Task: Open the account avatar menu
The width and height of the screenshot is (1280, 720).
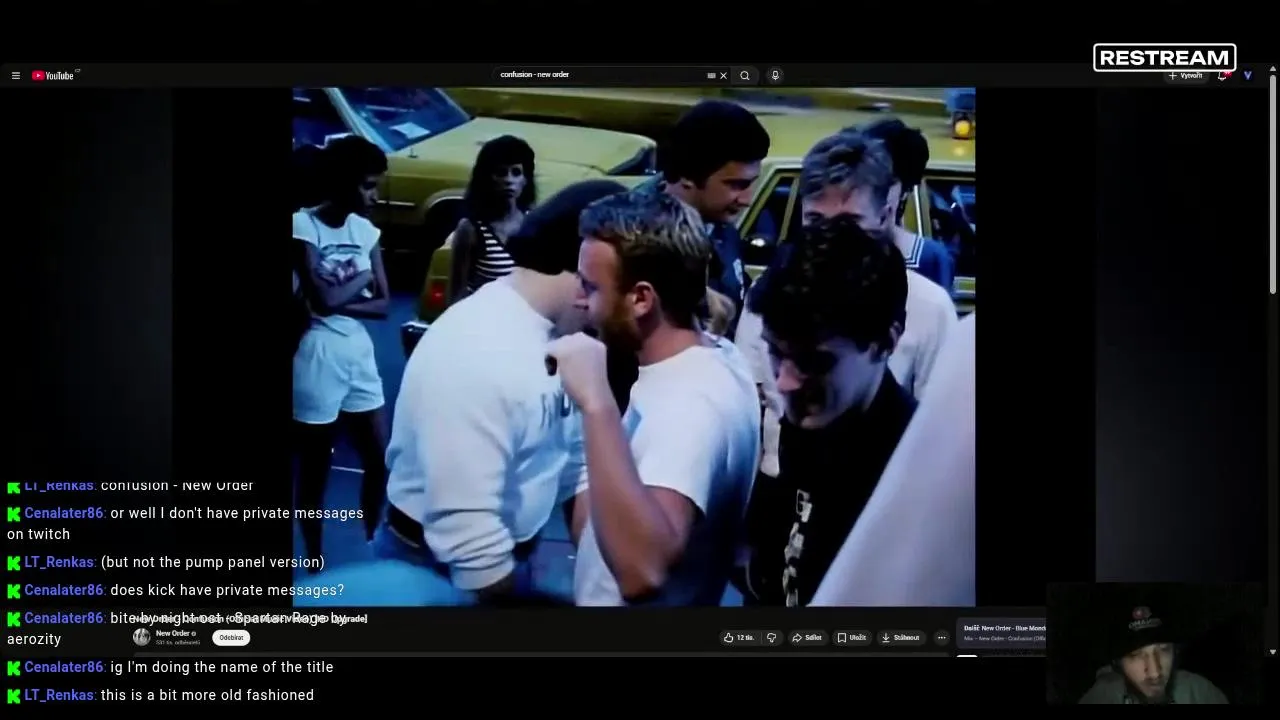Action: [x=1247, y=75]
